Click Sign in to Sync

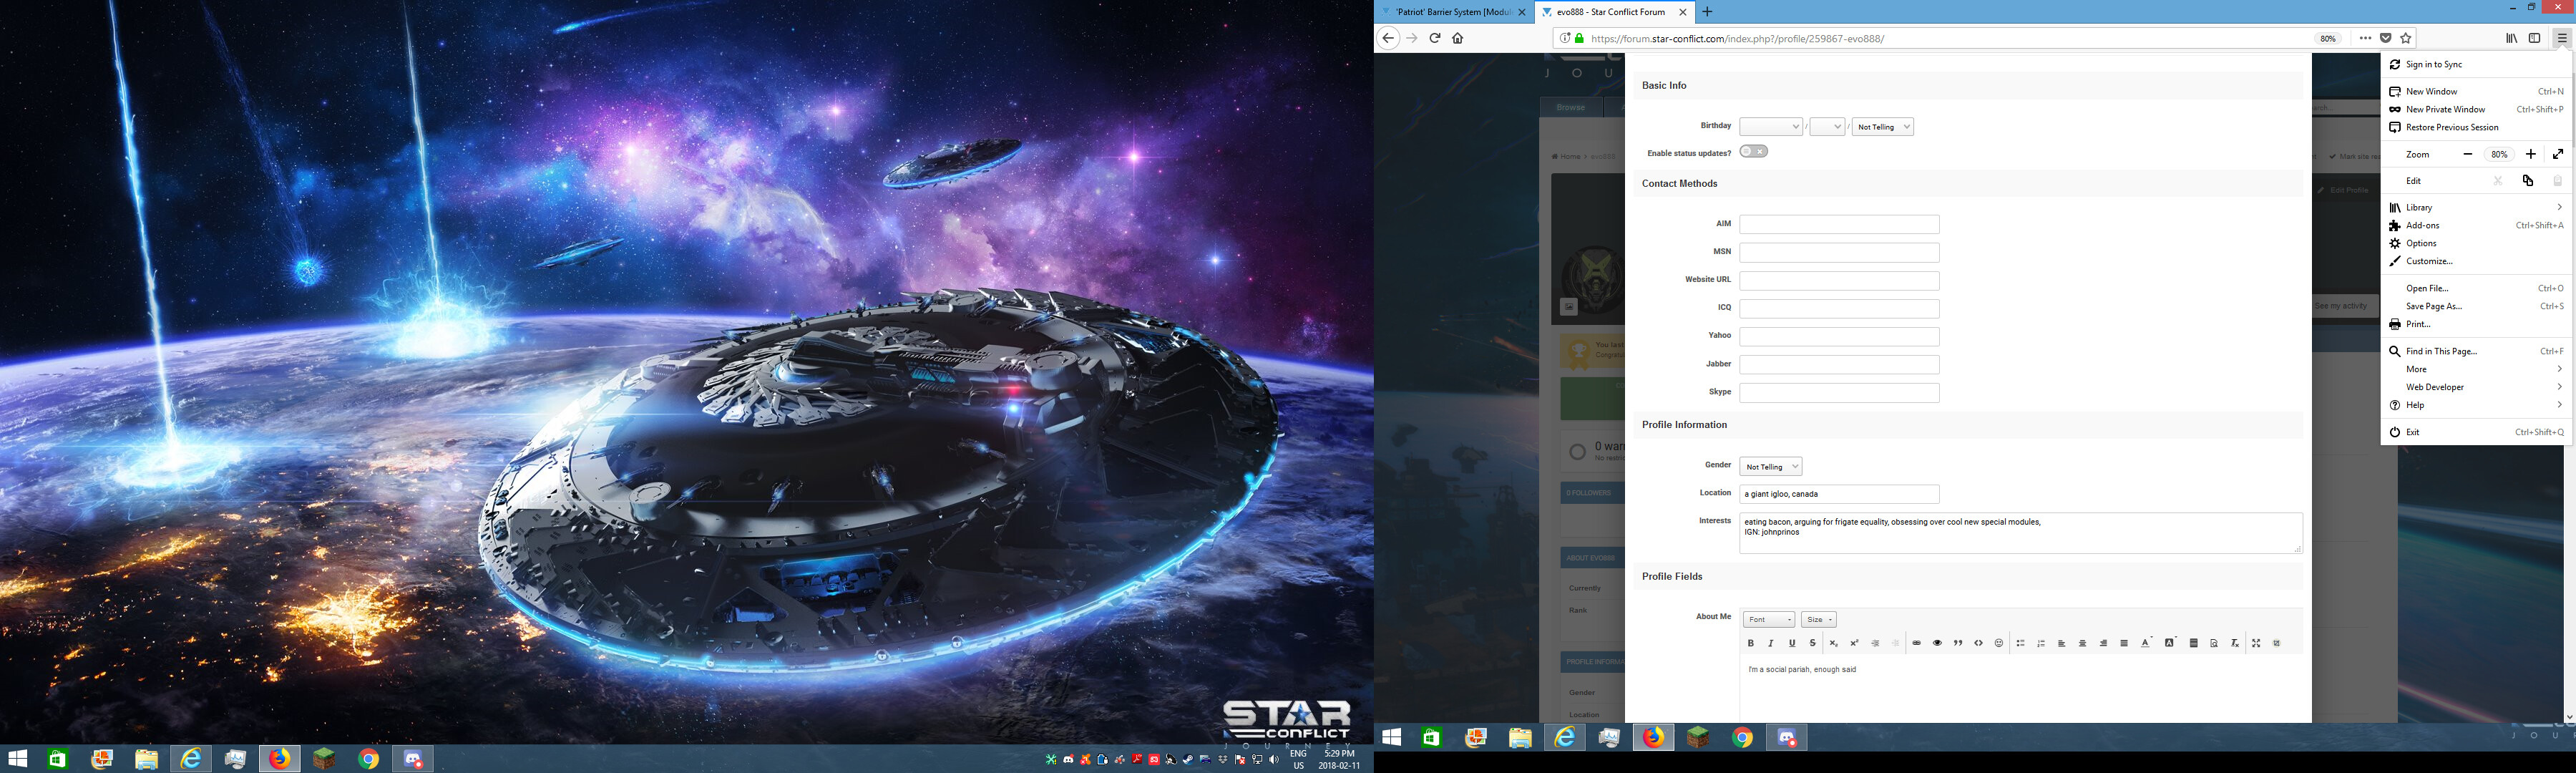[x=2434, y=64]
